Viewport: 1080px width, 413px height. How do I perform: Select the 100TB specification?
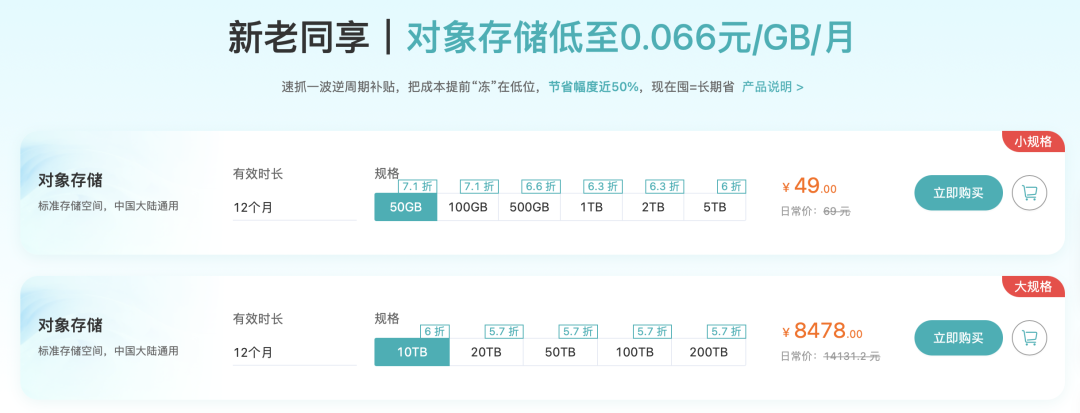point(634,352)
